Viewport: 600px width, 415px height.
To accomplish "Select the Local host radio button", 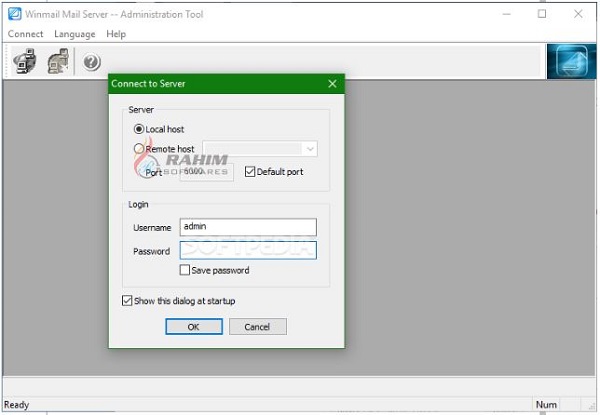I will click(x=139, y=129).
